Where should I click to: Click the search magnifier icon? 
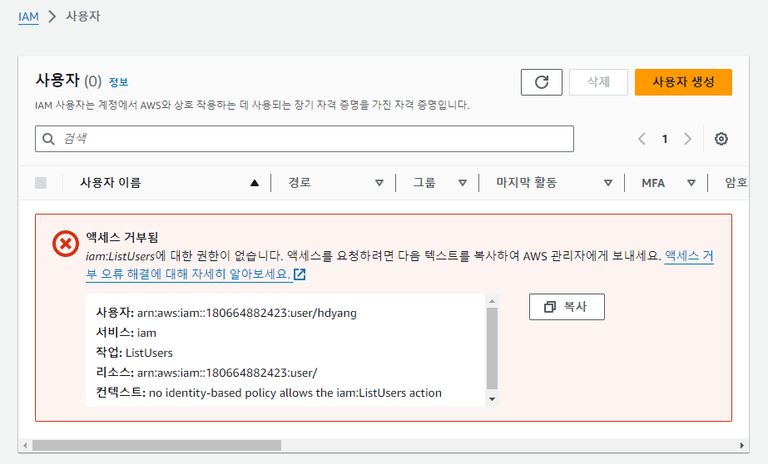point(48,139)
